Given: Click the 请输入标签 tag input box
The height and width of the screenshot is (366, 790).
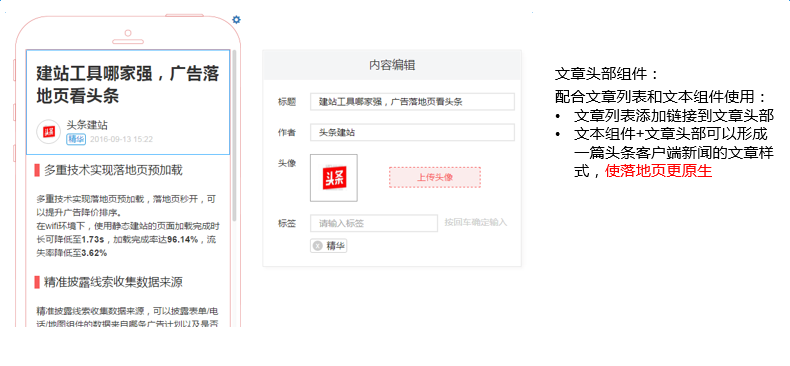Looking at the screenshot, I should [x=374, y=223].
